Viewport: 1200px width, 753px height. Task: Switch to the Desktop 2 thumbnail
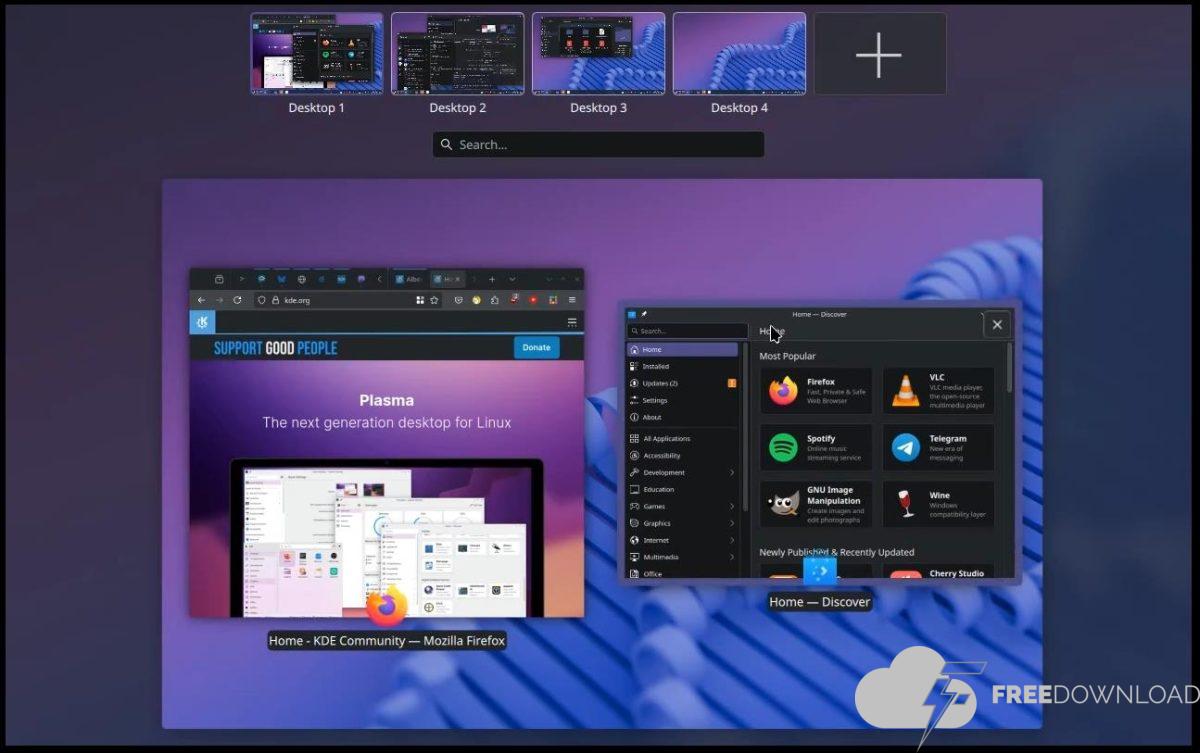(457, 54)
